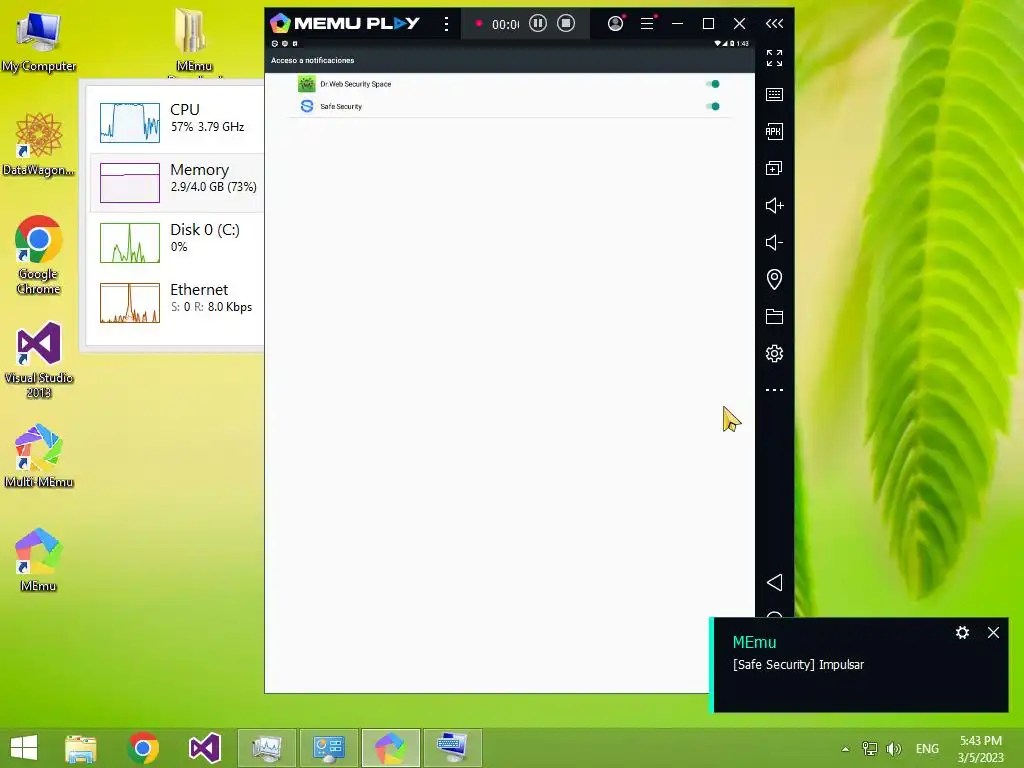Click the Ethernet throughput graph thumbnail

(x=129, y=303)
